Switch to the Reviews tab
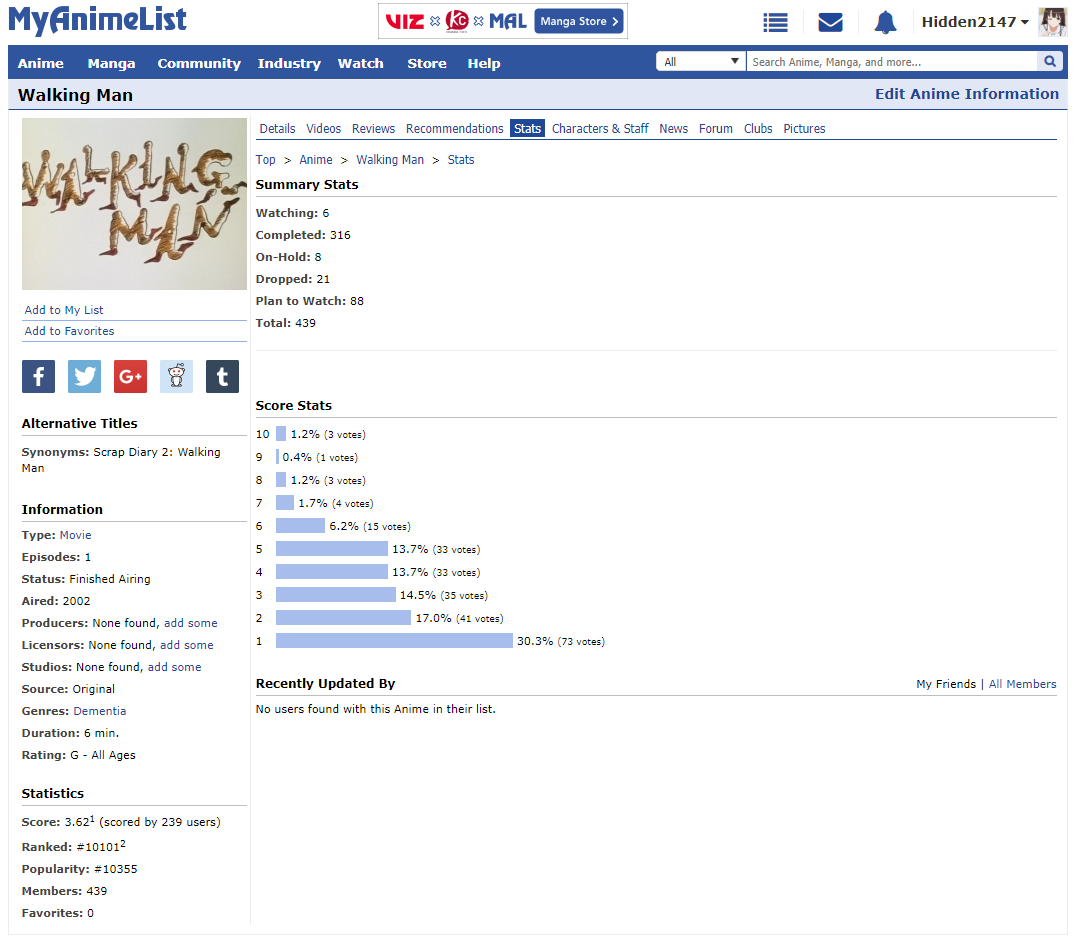 click(373, 128)
